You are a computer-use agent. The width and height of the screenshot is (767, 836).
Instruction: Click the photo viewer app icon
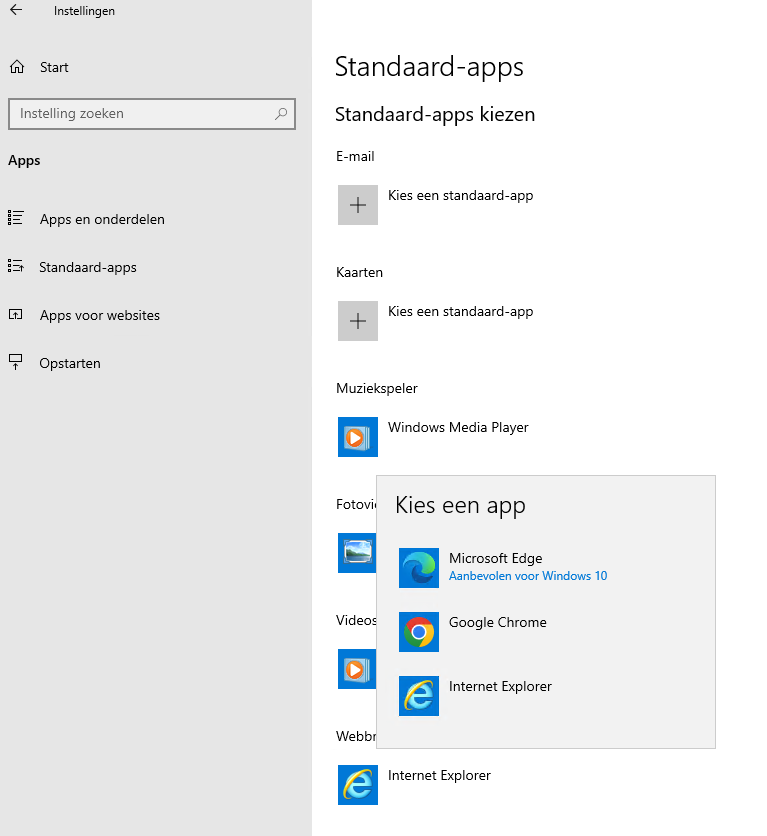point(357,552)
